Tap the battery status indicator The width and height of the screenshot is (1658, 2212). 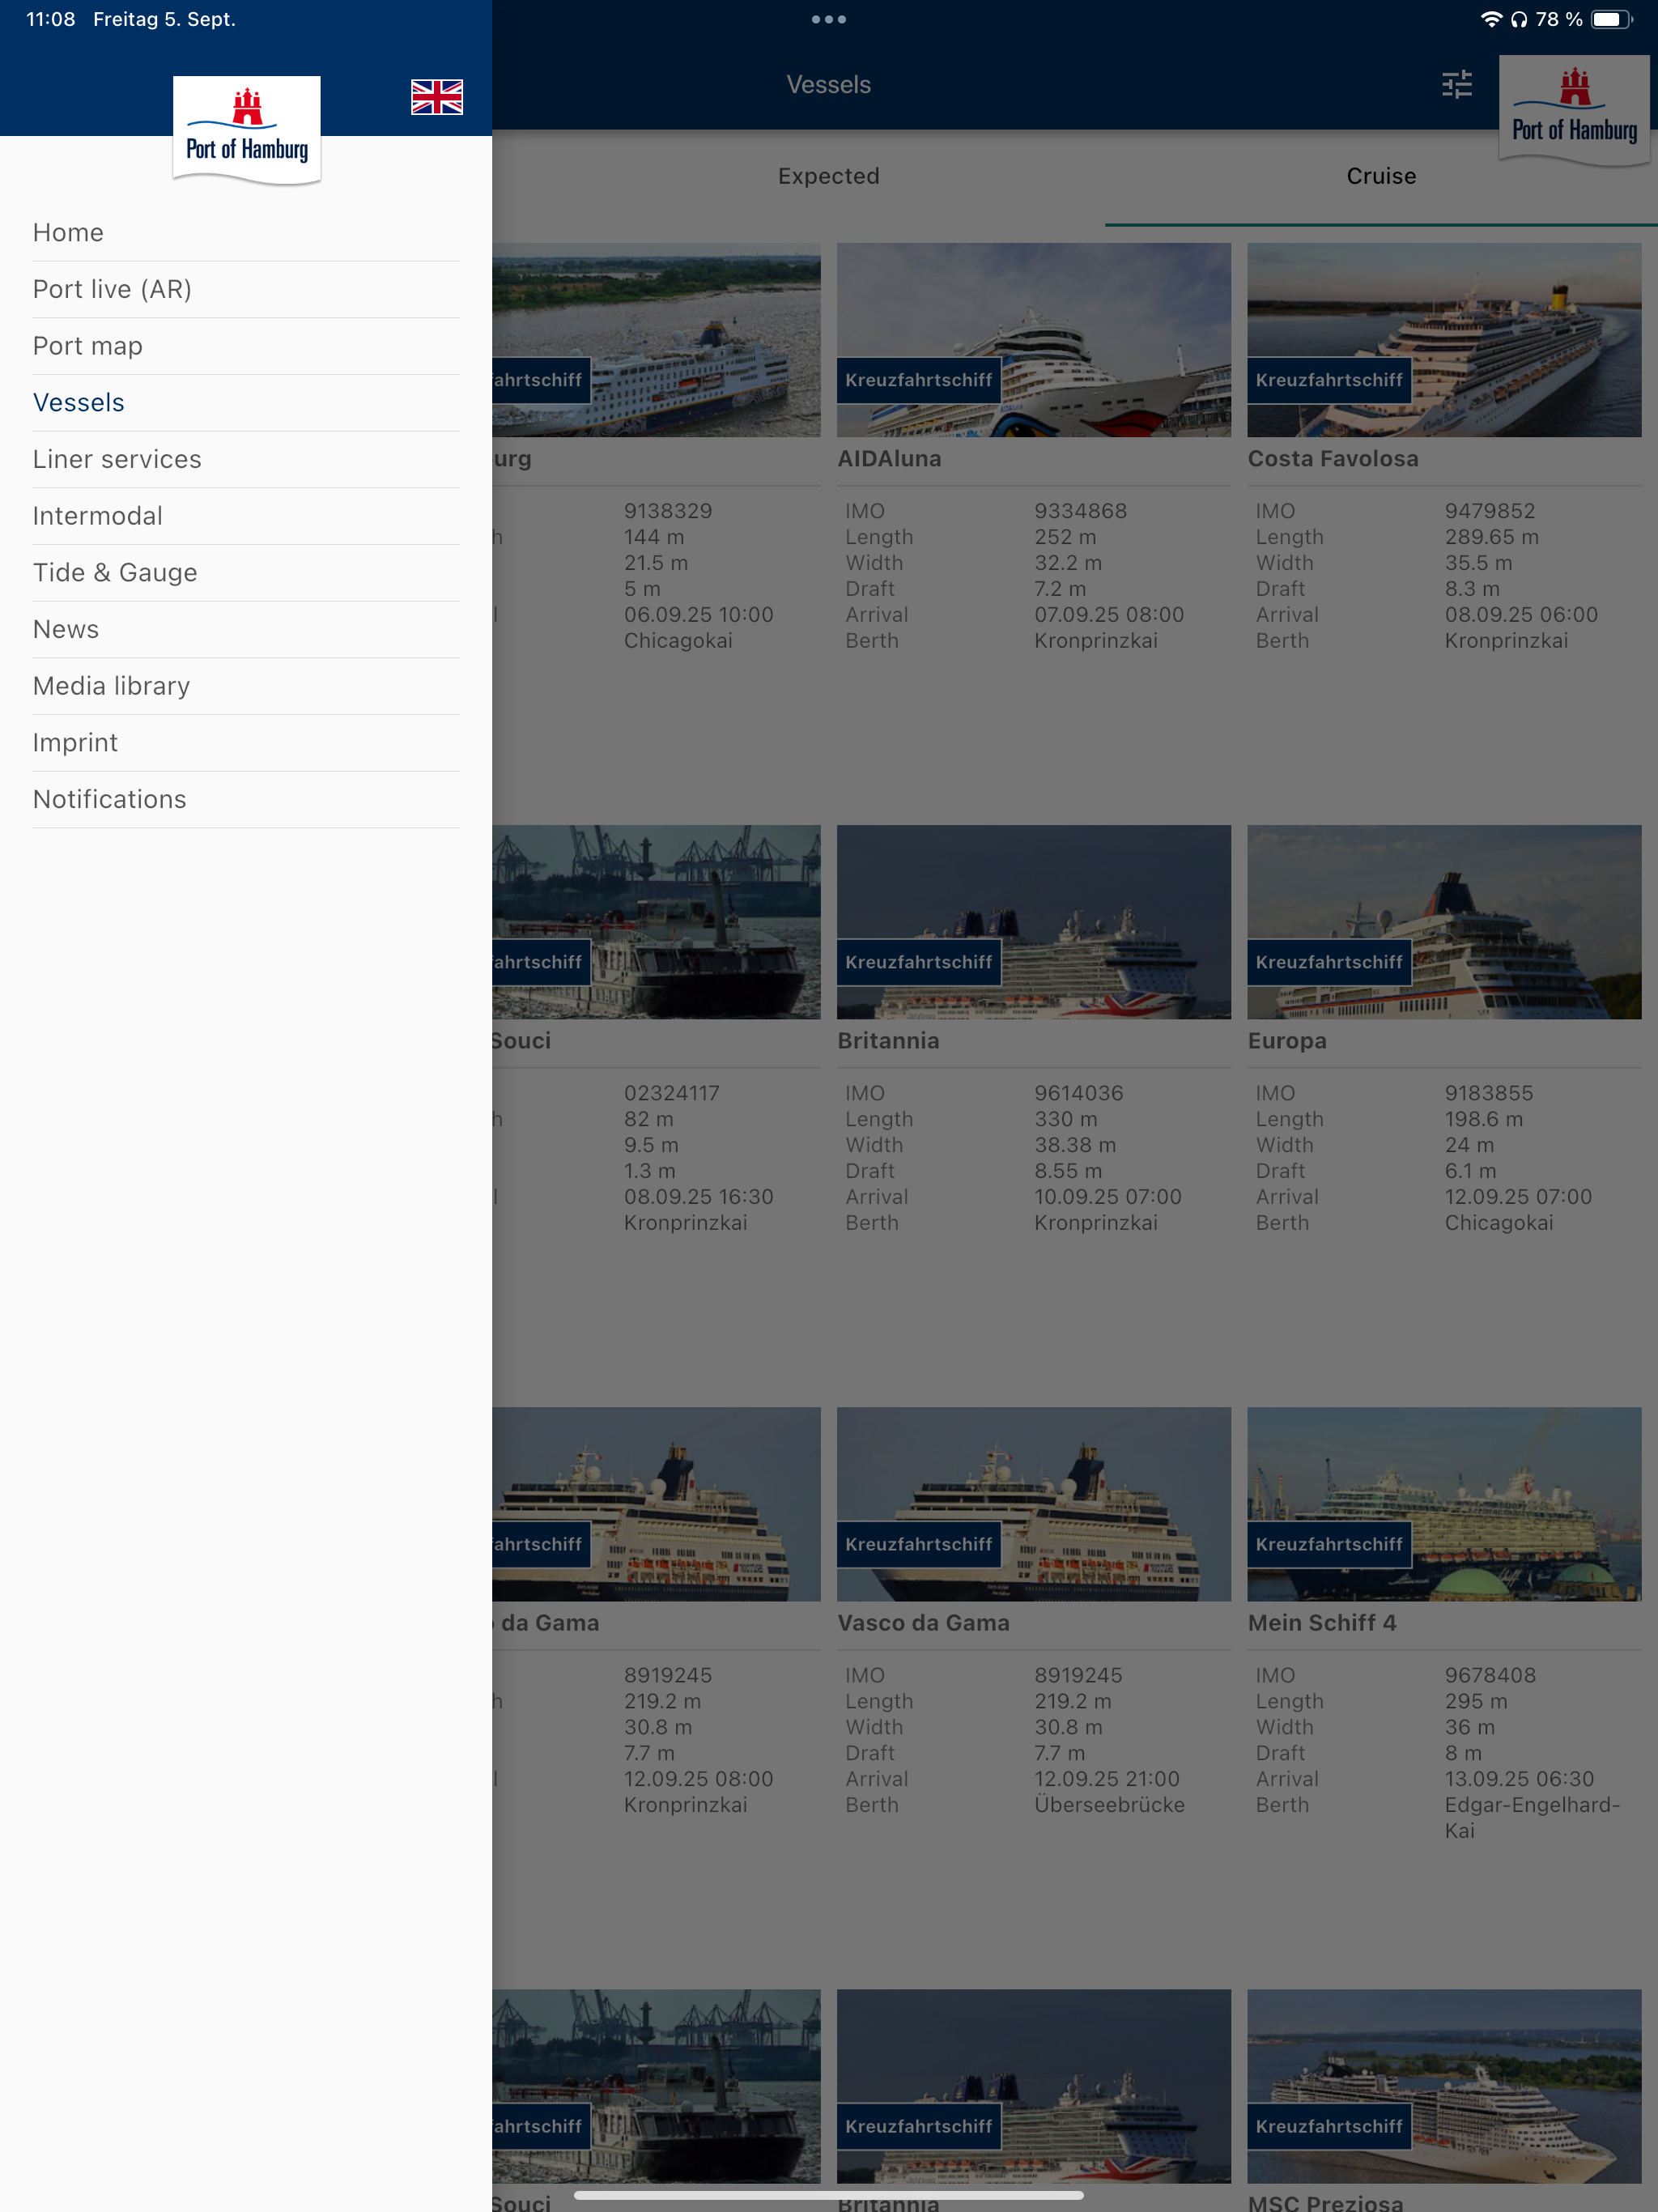[x=1611, y=19]
